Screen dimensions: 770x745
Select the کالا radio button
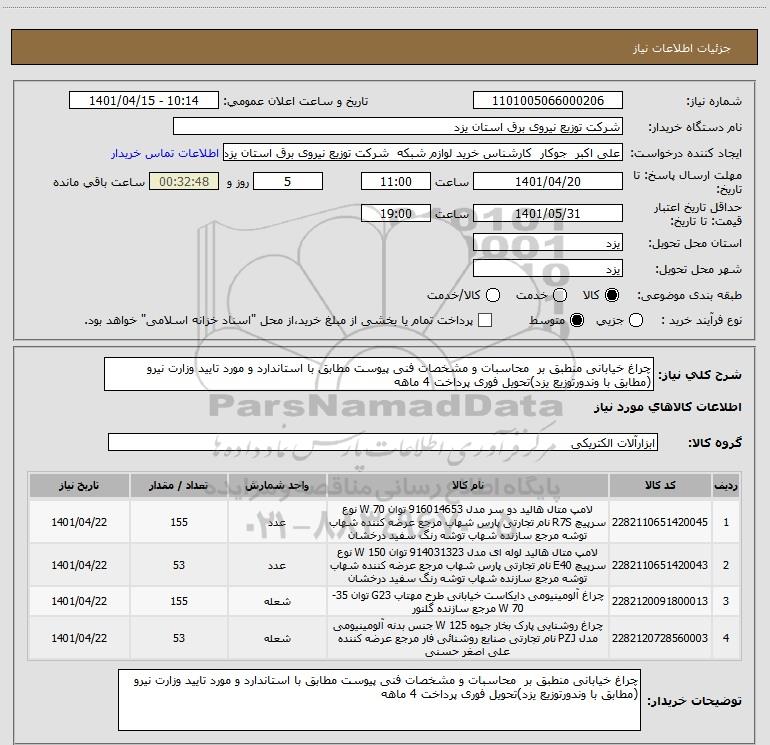(x=612, y=295)
